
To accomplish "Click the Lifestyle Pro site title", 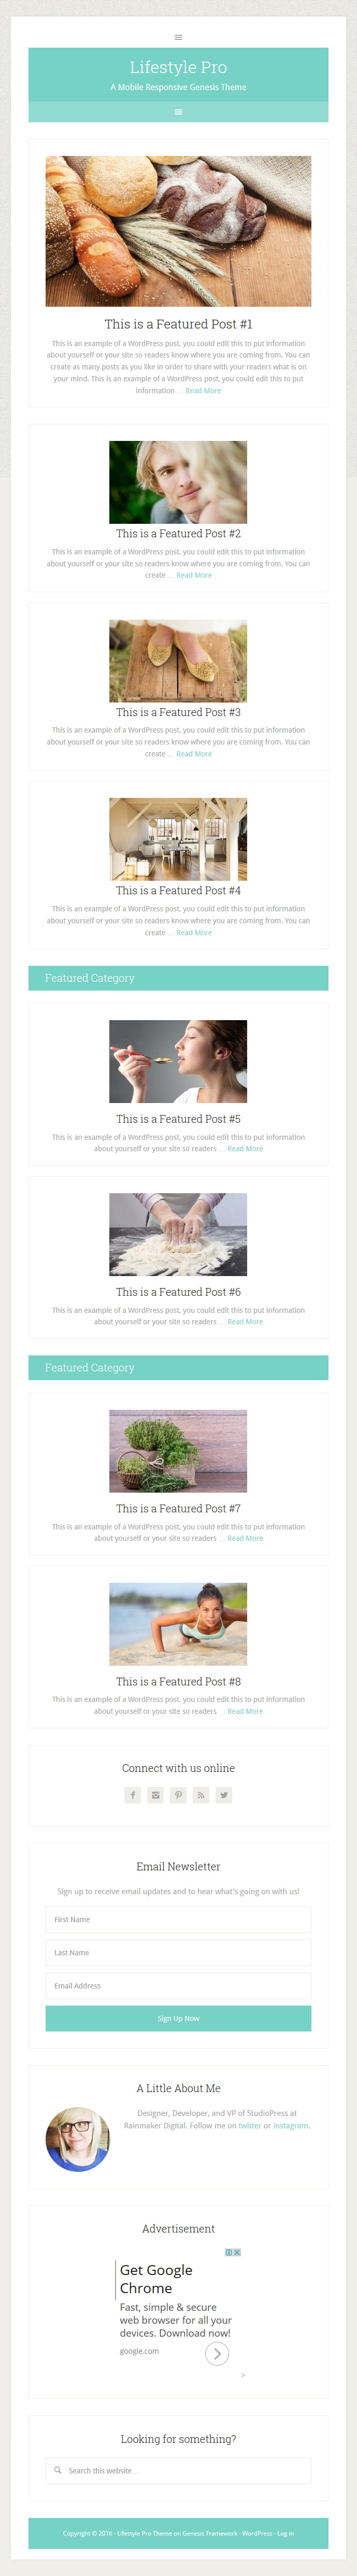I will pyautogui.click(x=178, y=67).
